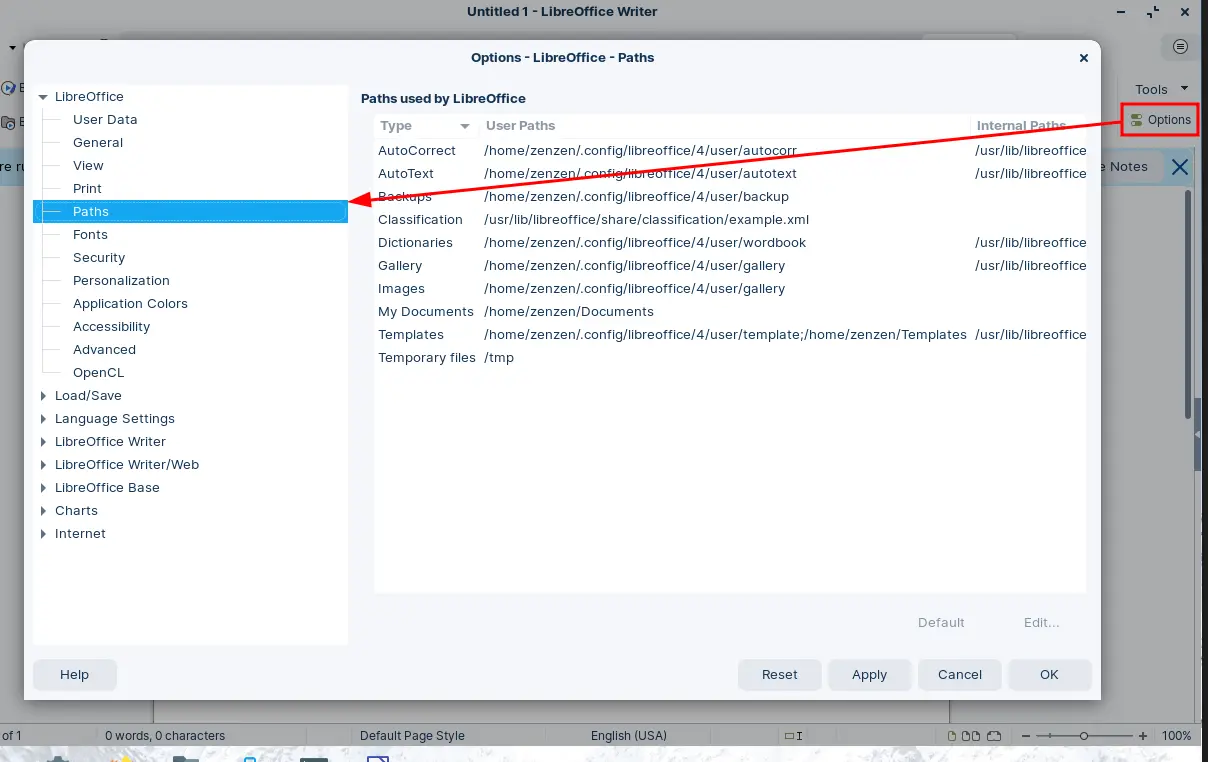The image size is (1208, 762).
Task: Click the 100% zoom level in status bar
Action: (1176, 736)
